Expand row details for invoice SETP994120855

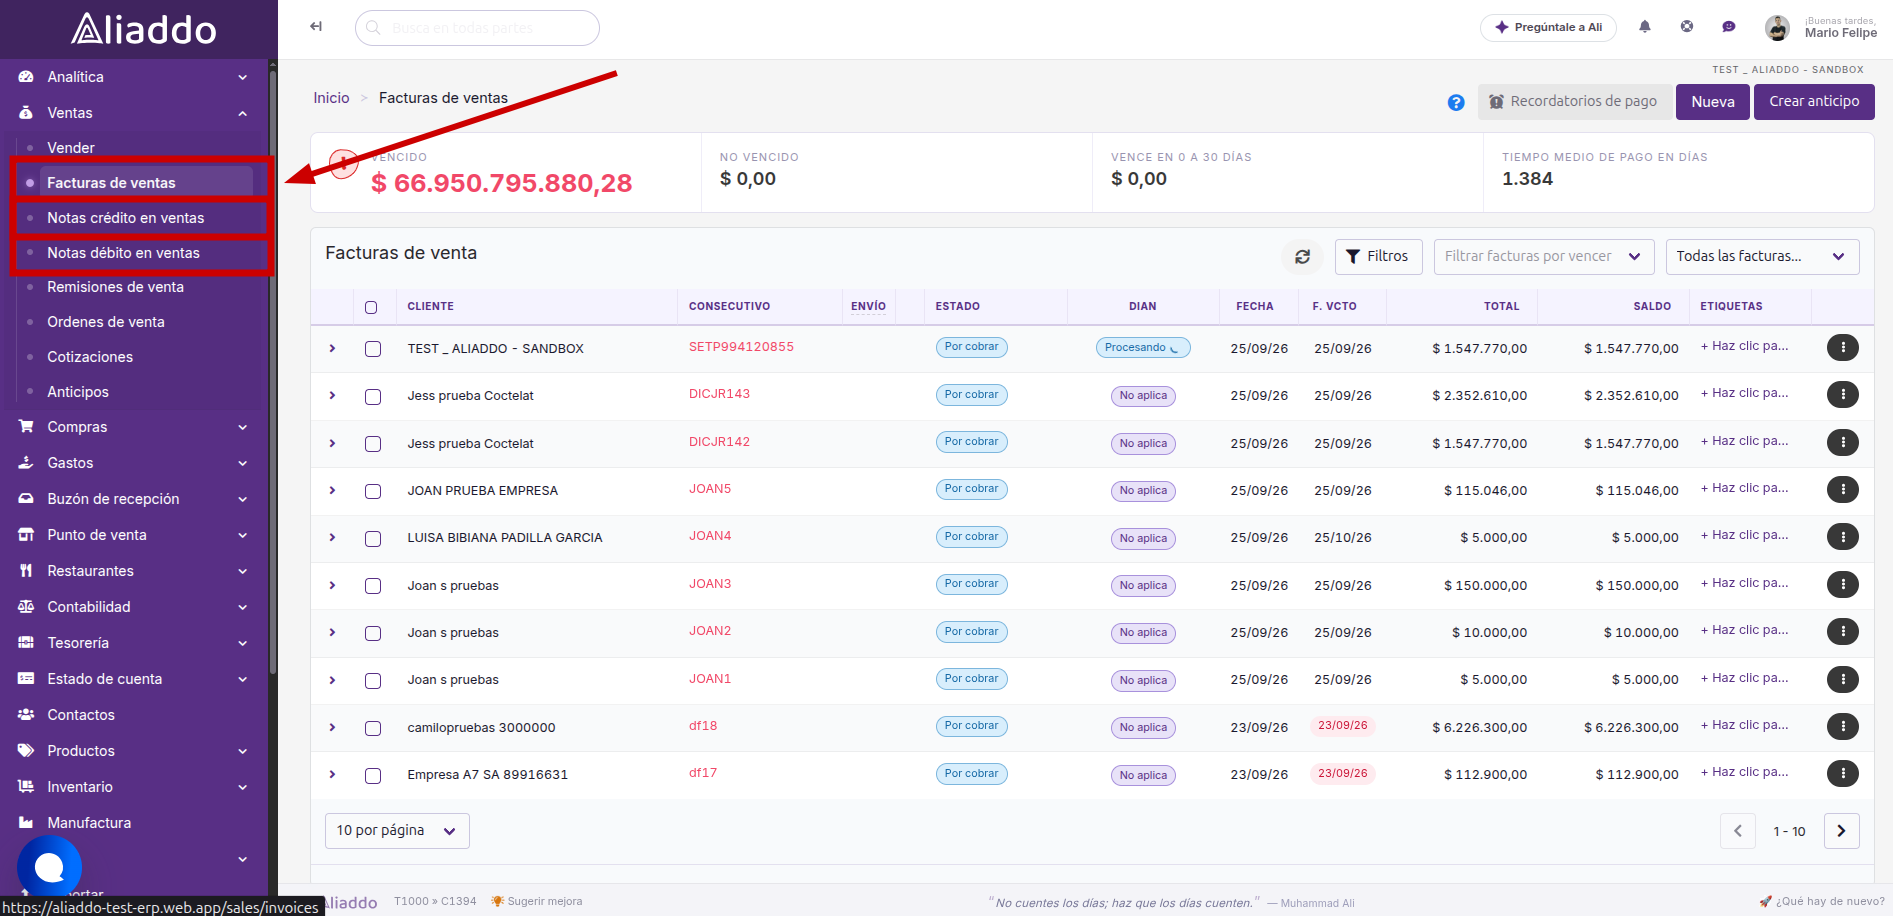332,349
